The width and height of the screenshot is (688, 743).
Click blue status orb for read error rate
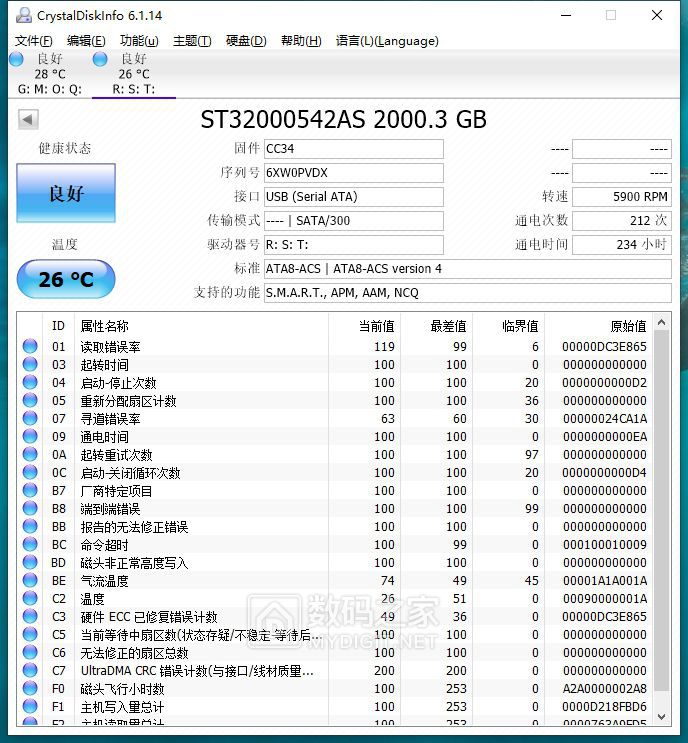coord(30,347)
